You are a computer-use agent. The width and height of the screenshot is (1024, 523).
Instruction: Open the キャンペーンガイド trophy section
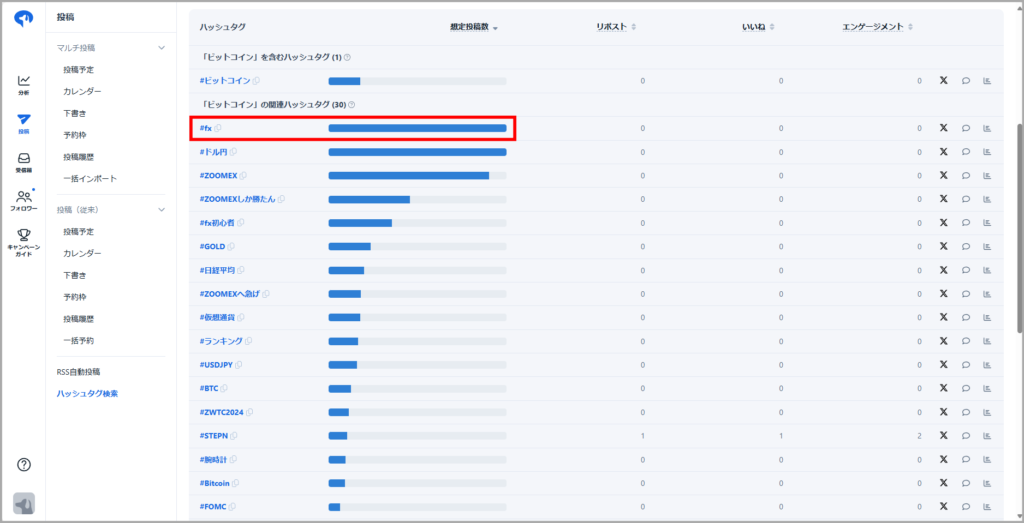pos(24,242)
